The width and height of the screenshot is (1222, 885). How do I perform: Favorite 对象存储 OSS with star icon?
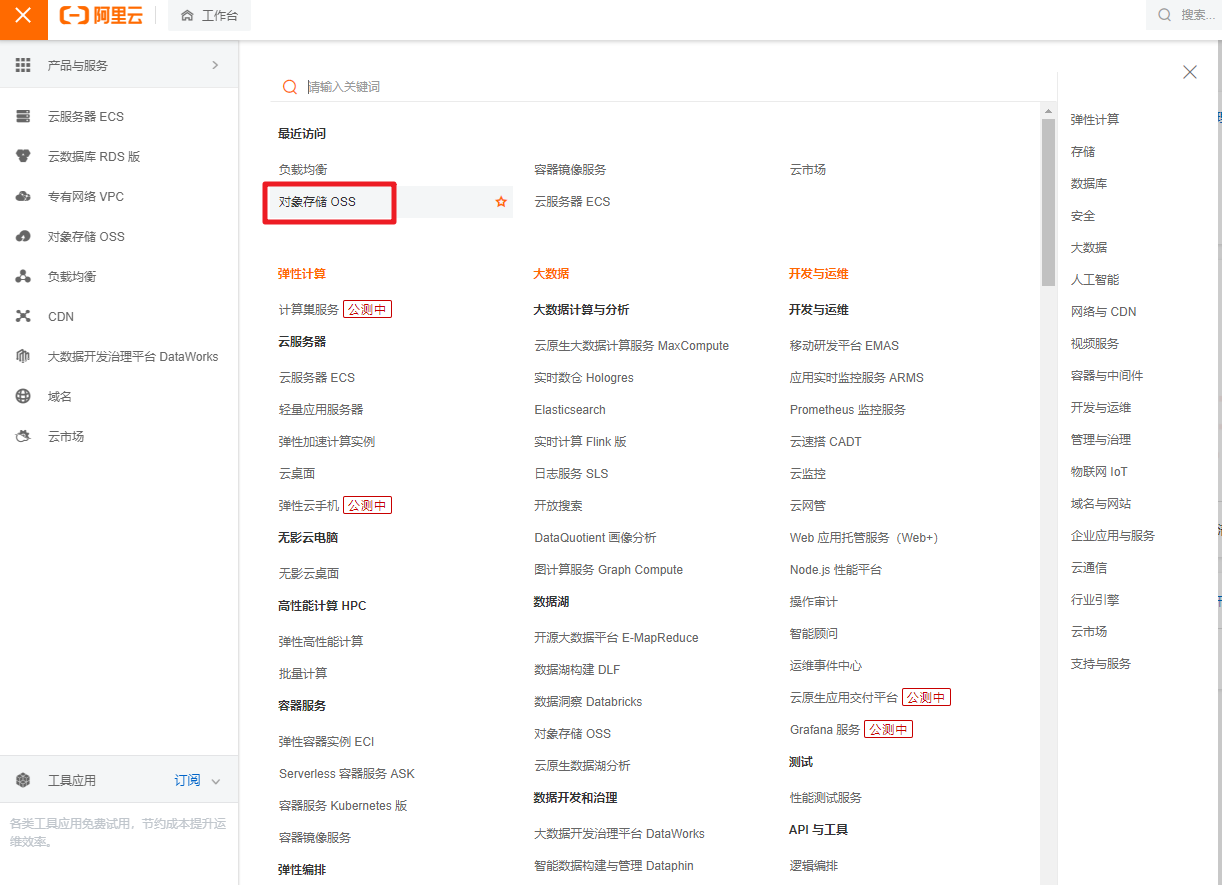(501, 202)
